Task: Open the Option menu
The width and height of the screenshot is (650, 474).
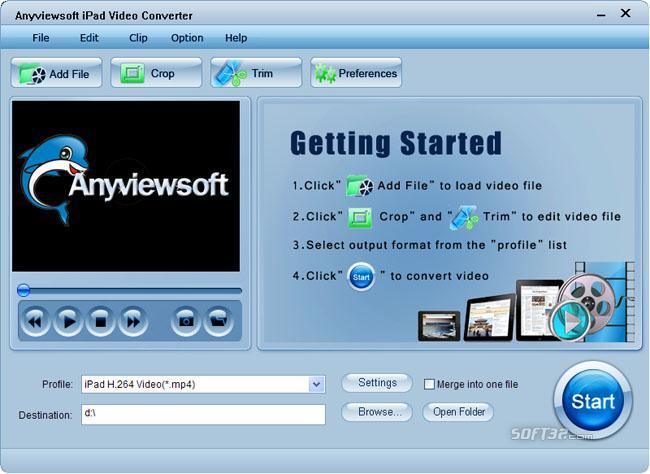Action: tap(187, 38)
